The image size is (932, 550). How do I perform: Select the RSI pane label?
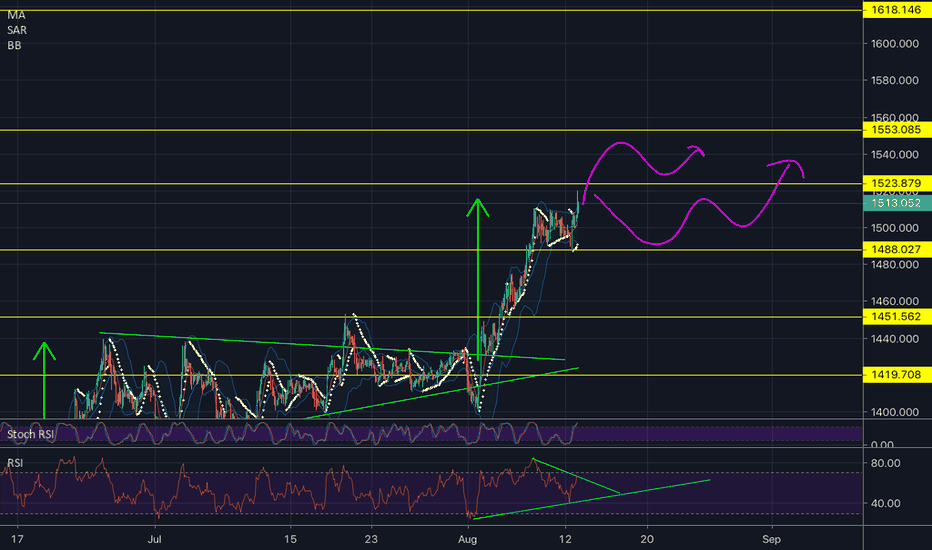15,463
